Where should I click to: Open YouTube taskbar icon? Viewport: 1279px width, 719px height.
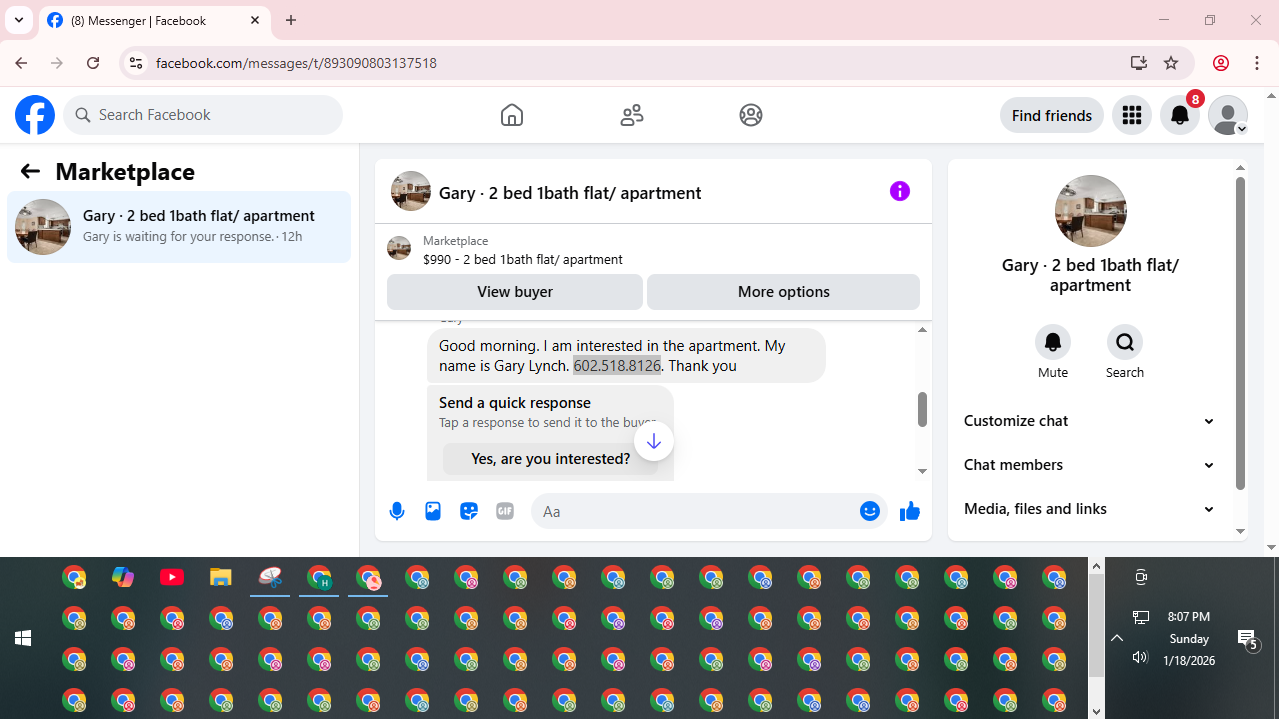(172, 577)
